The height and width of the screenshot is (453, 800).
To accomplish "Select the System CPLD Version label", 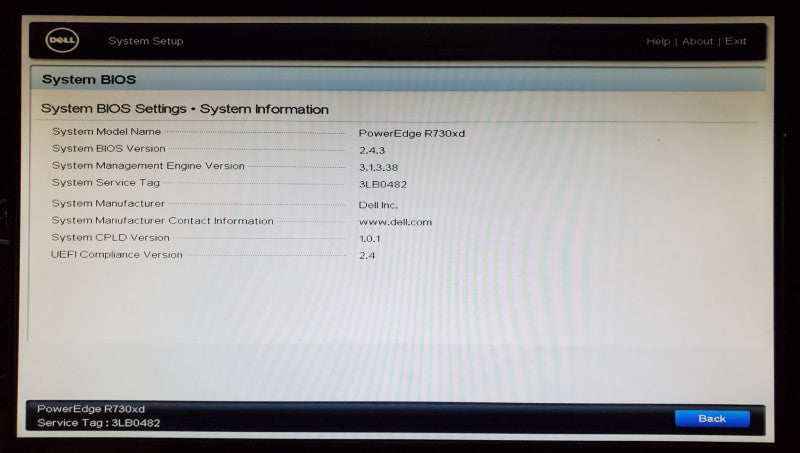I will click(x=110, y=238).
